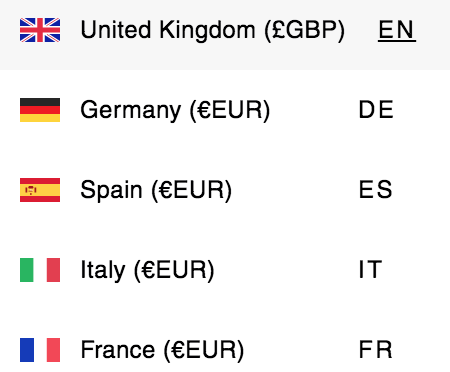The width and height of the screenshot is (450, 372).
Task: Click the Italian green-white-red flag icon
Action: point(40,270)
